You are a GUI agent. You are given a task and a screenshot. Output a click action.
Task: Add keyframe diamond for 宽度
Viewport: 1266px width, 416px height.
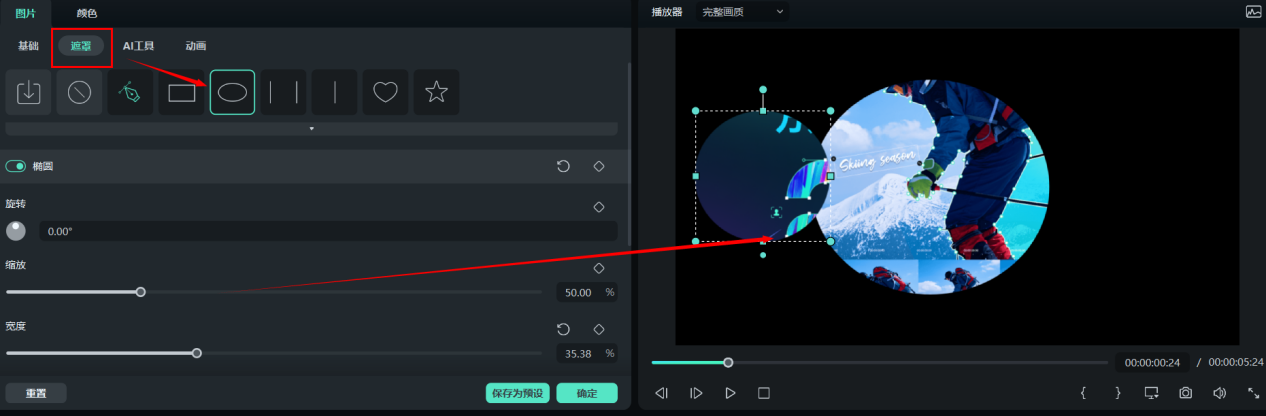[599, 329]
